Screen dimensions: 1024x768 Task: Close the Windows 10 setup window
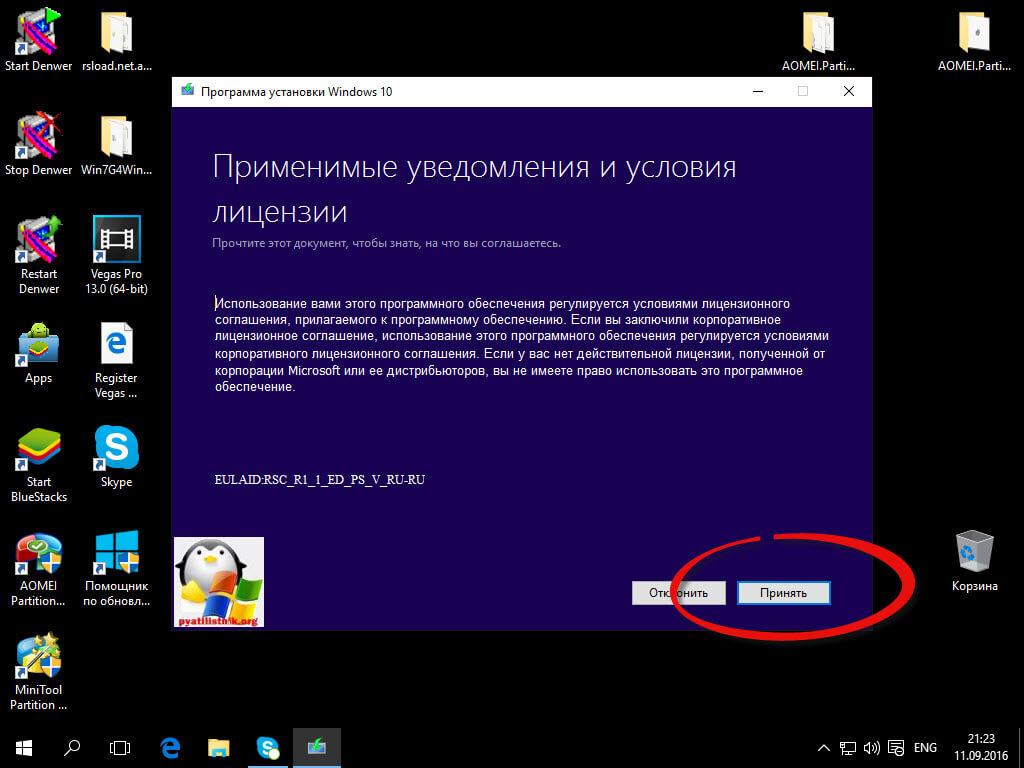[848, 91]
